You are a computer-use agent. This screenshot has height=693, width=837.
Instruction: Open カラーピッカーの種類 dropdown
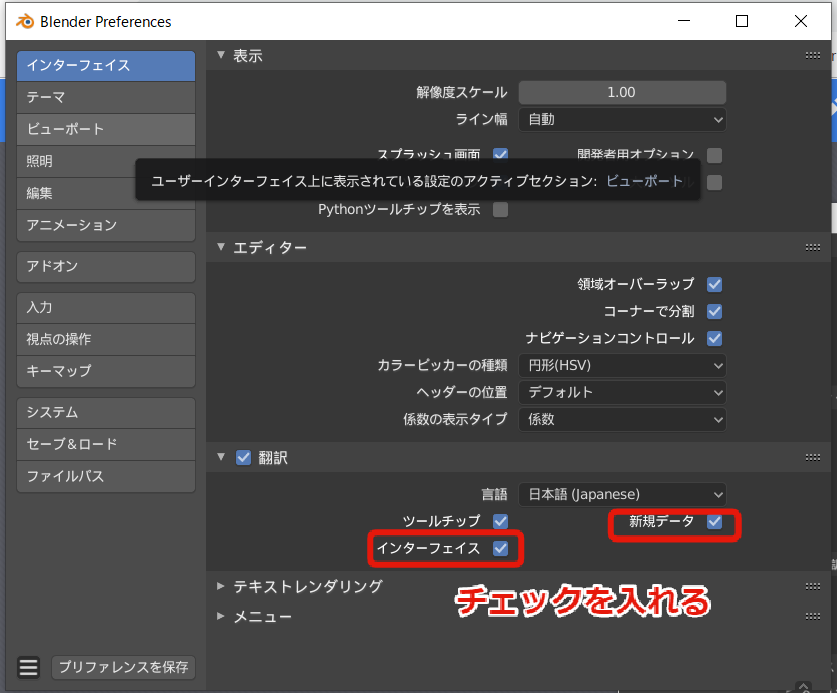point(622,366)
